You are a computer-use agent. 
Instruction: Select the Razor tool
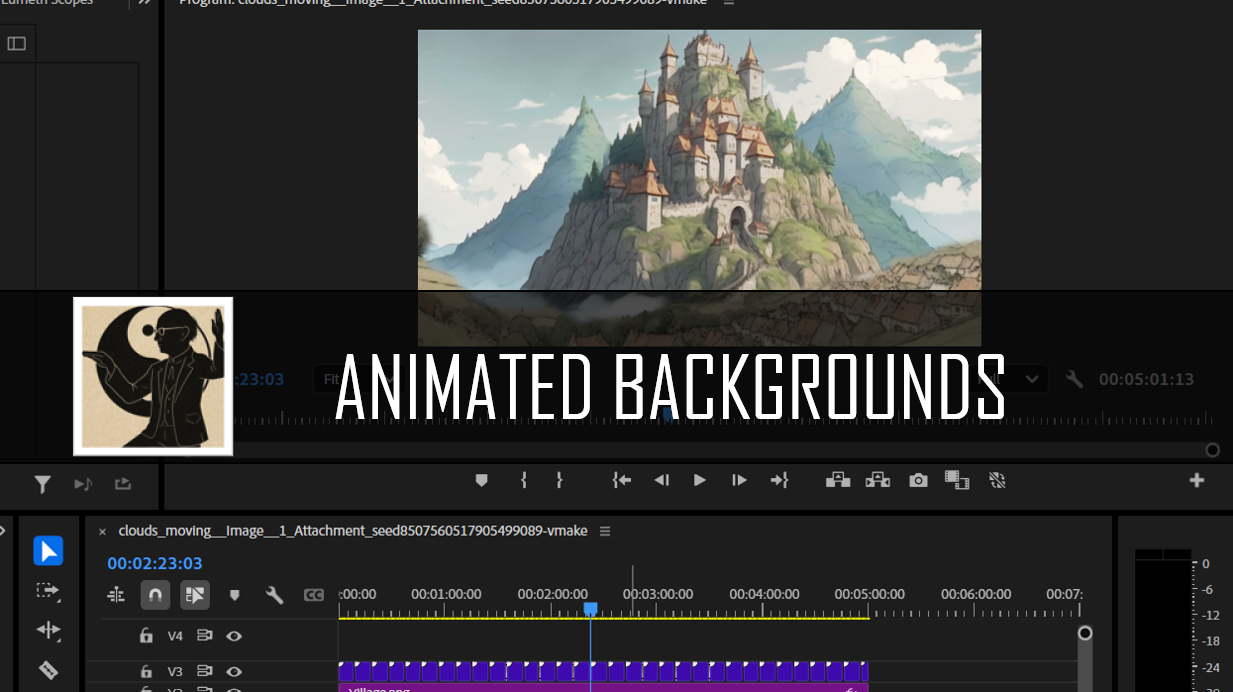pyautogui.click(x=48, y=669)
